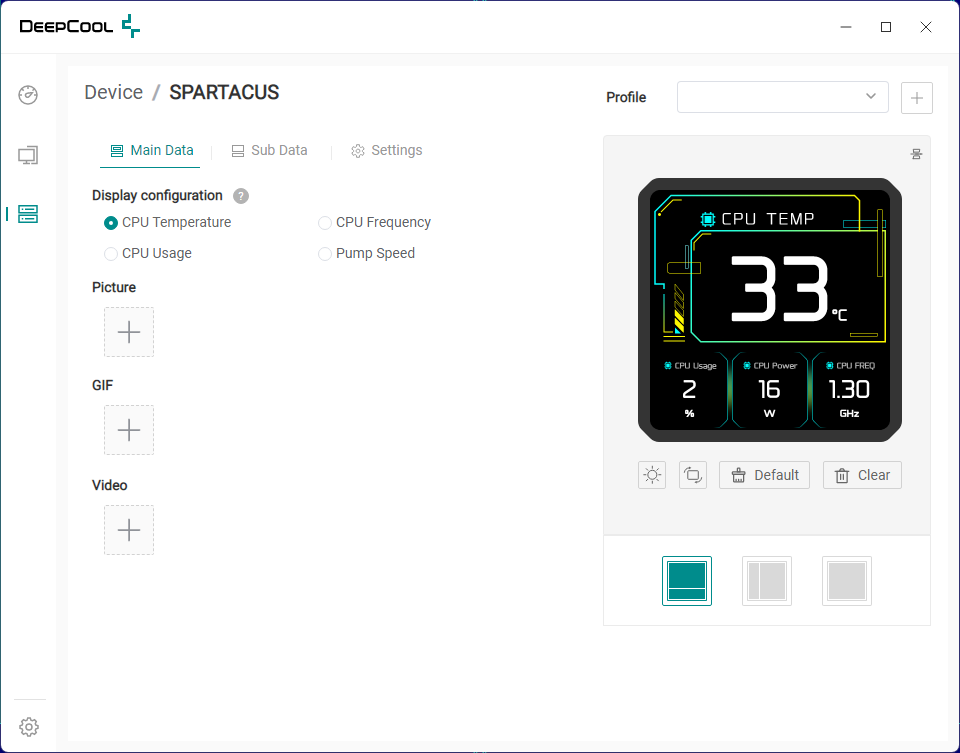This screenshot has height=753, width=960.
Task: Click the Default button
Action: (x=764, y=475)
